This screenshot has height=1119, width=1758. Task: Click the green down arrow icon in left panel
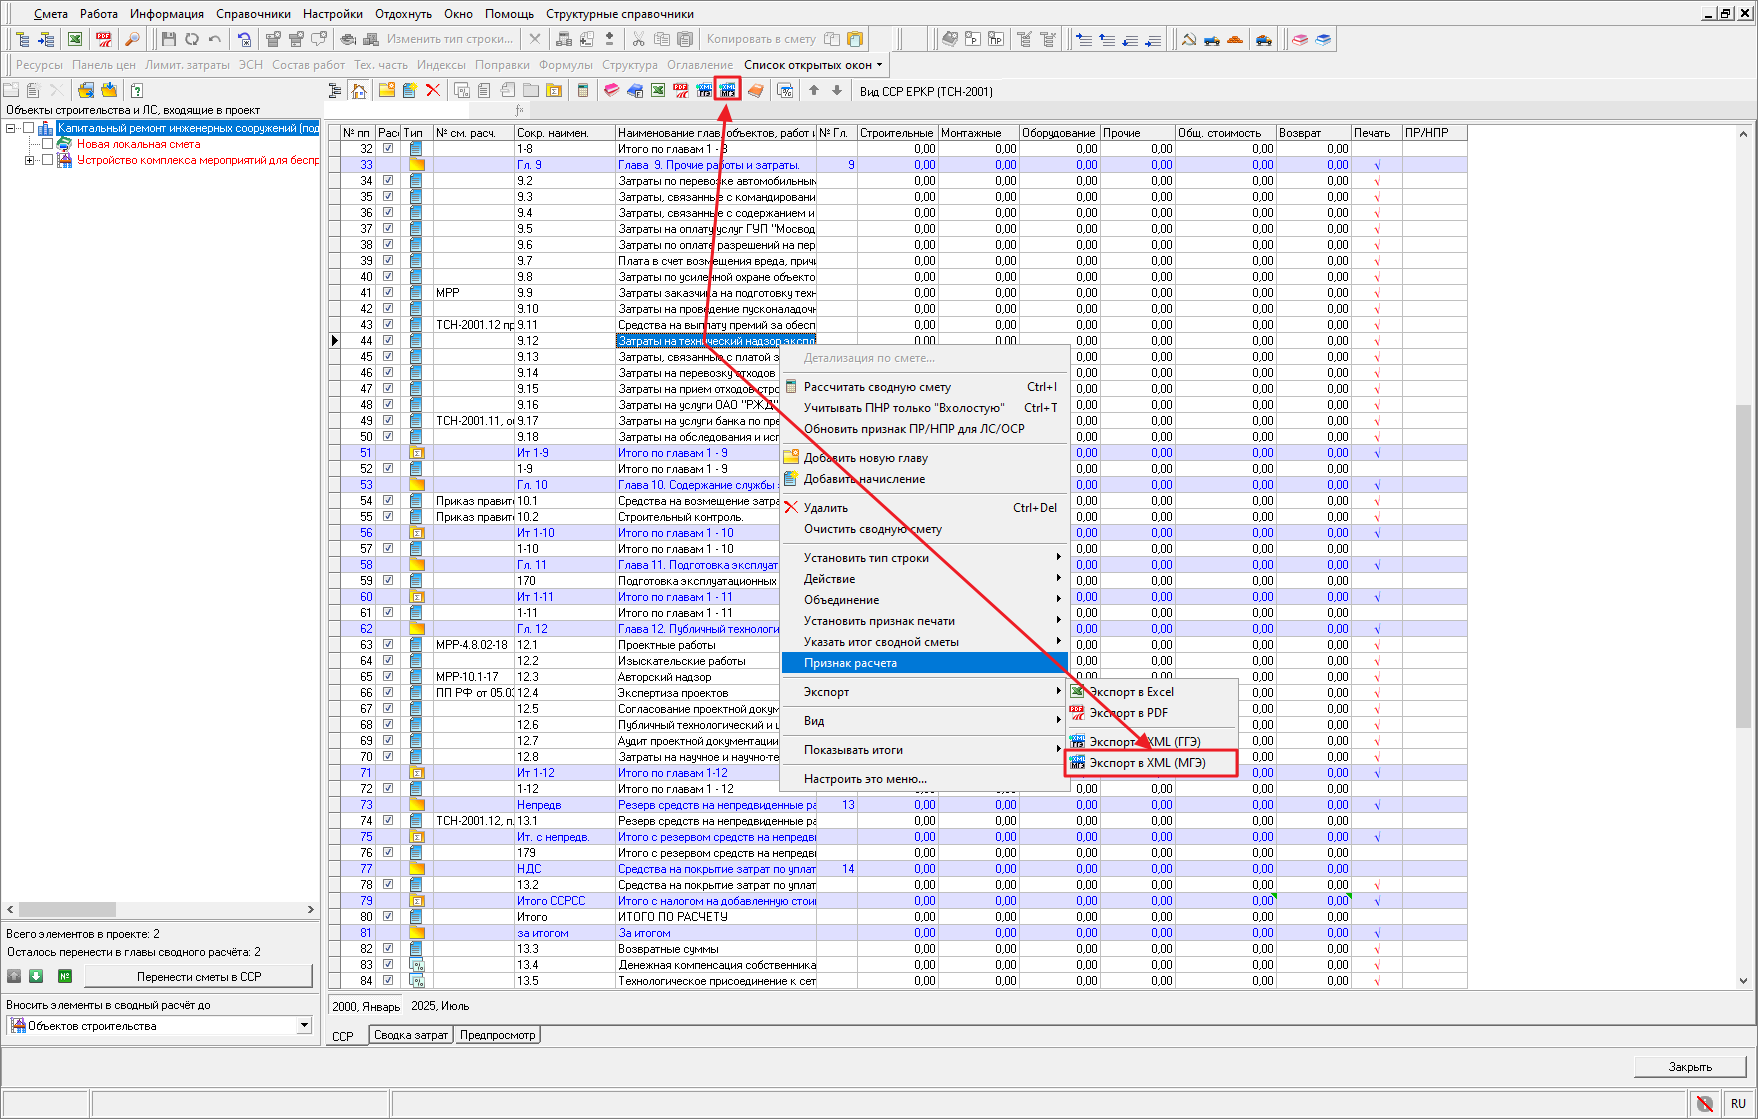pos(36,976)
